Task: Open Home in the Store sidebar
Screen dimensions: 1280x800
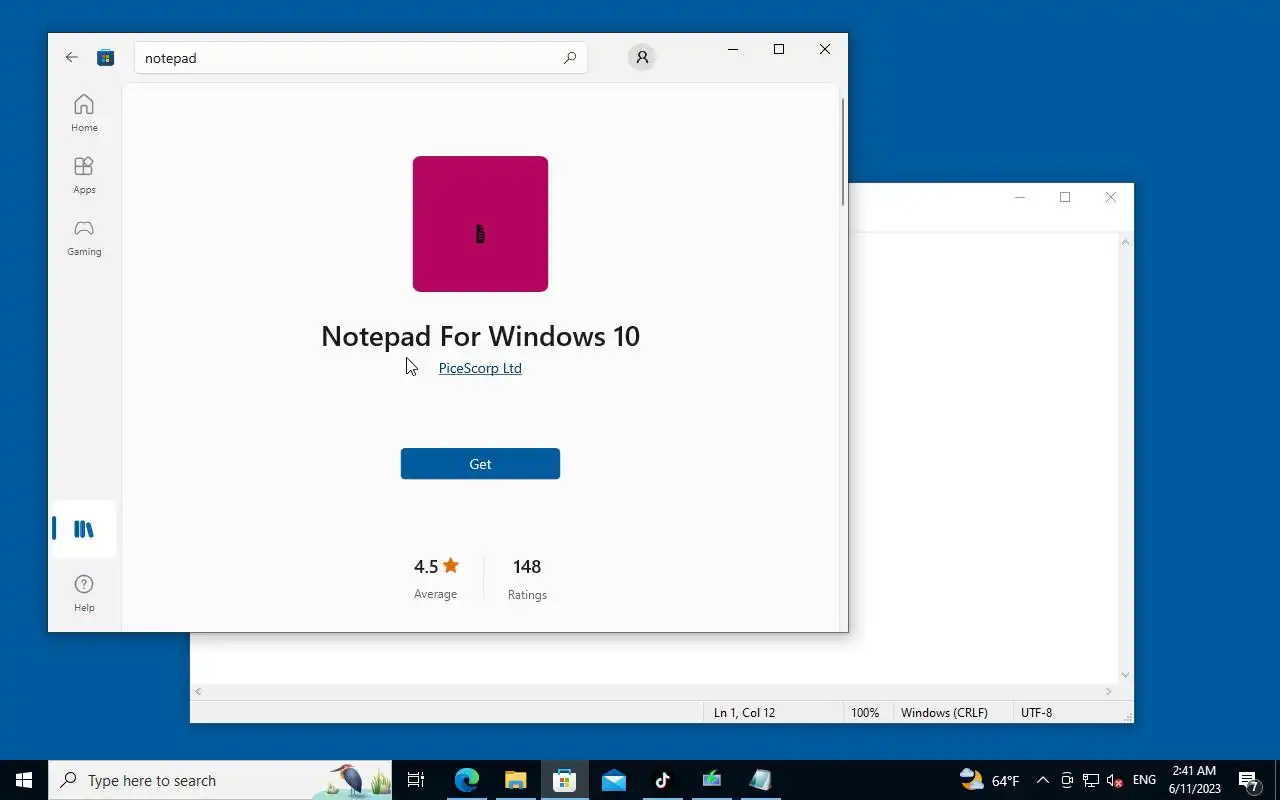Action: click(x=84, y=113)
